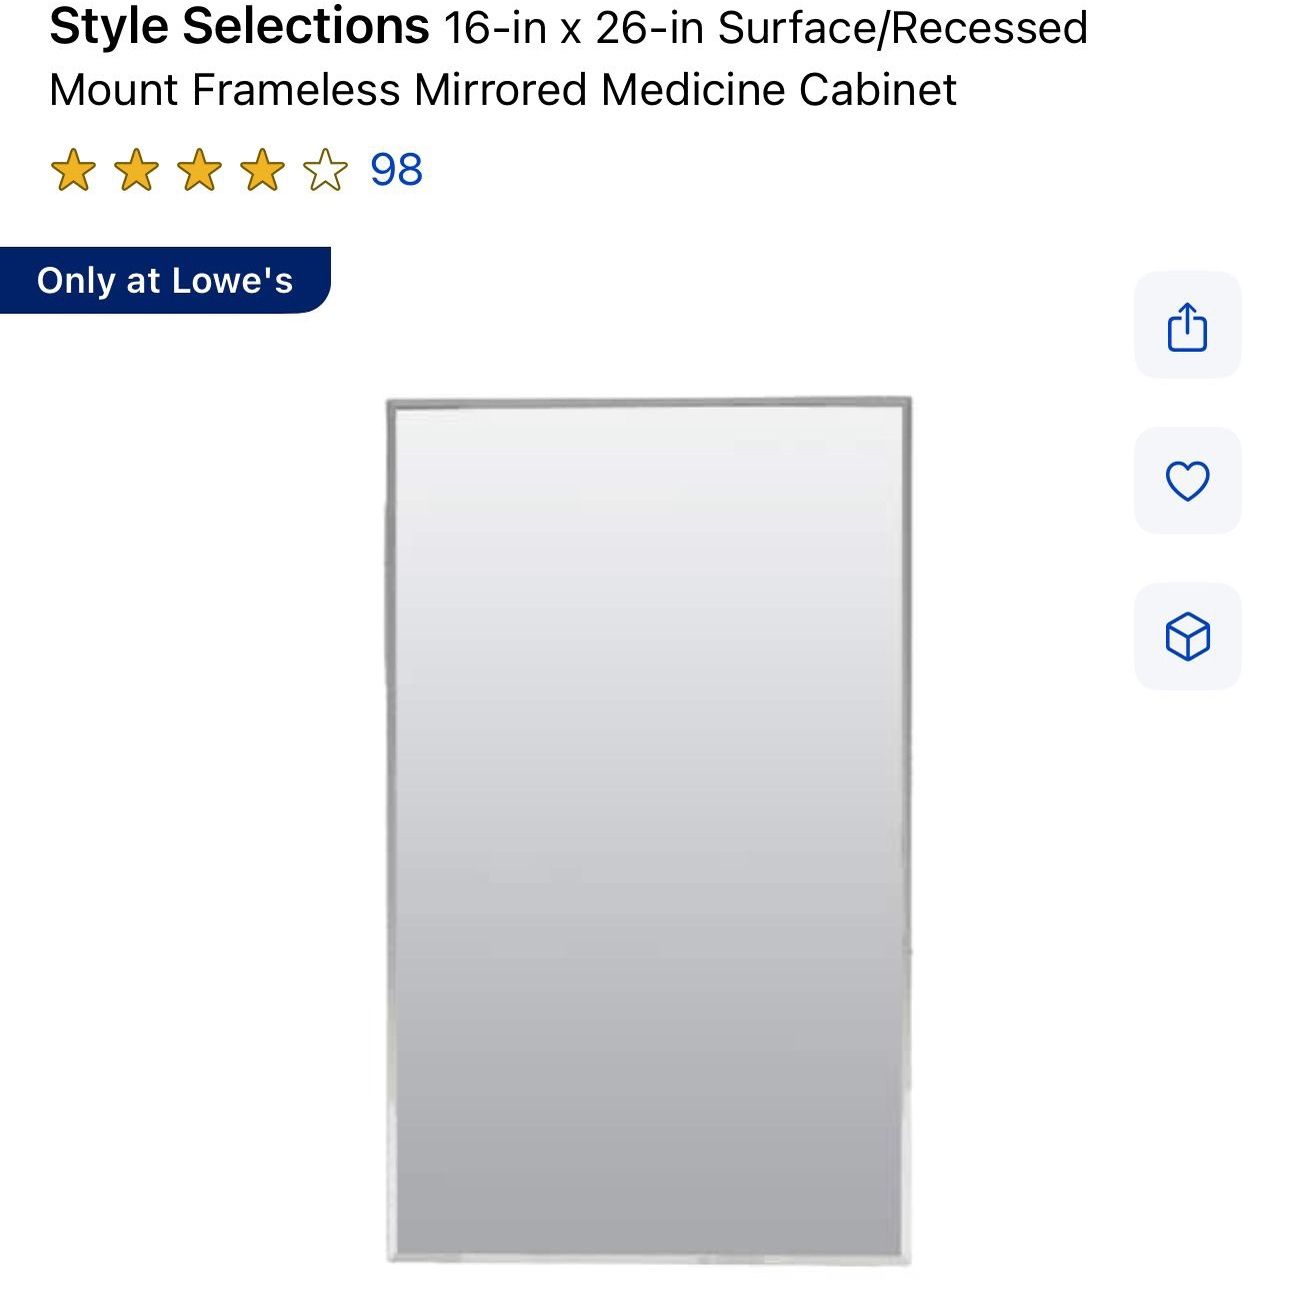Save item with the heart icon
Viewport: 1290px width, 1290px height.
1187,481
